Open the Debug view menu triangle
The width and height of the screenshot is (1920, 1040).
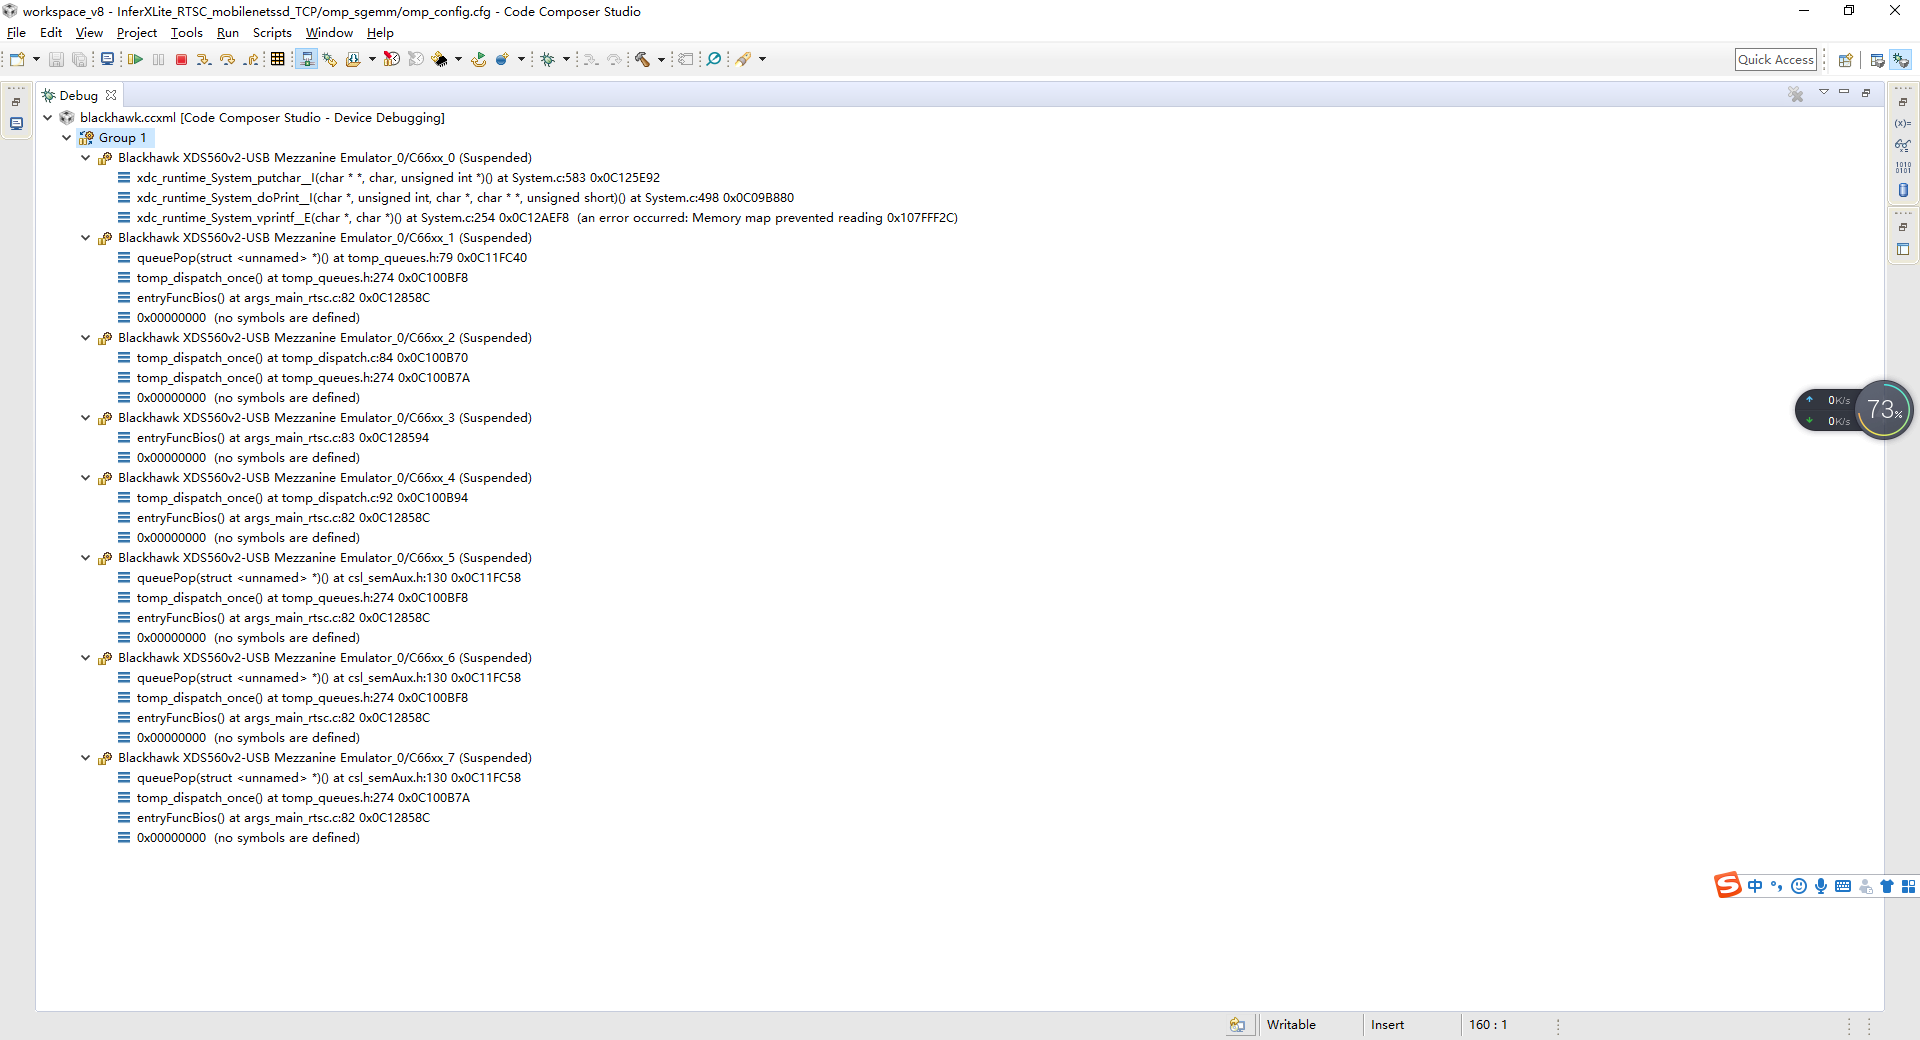1824,92
